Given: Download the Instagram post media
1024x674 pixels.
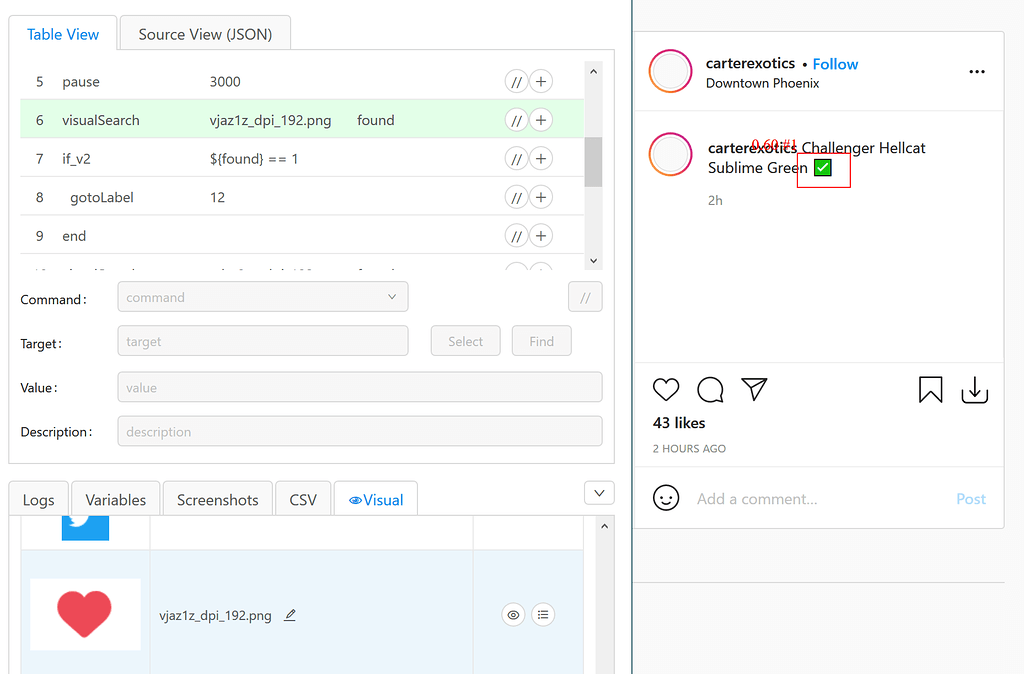Looking at the screenshot, I should [x=975, y=391].
